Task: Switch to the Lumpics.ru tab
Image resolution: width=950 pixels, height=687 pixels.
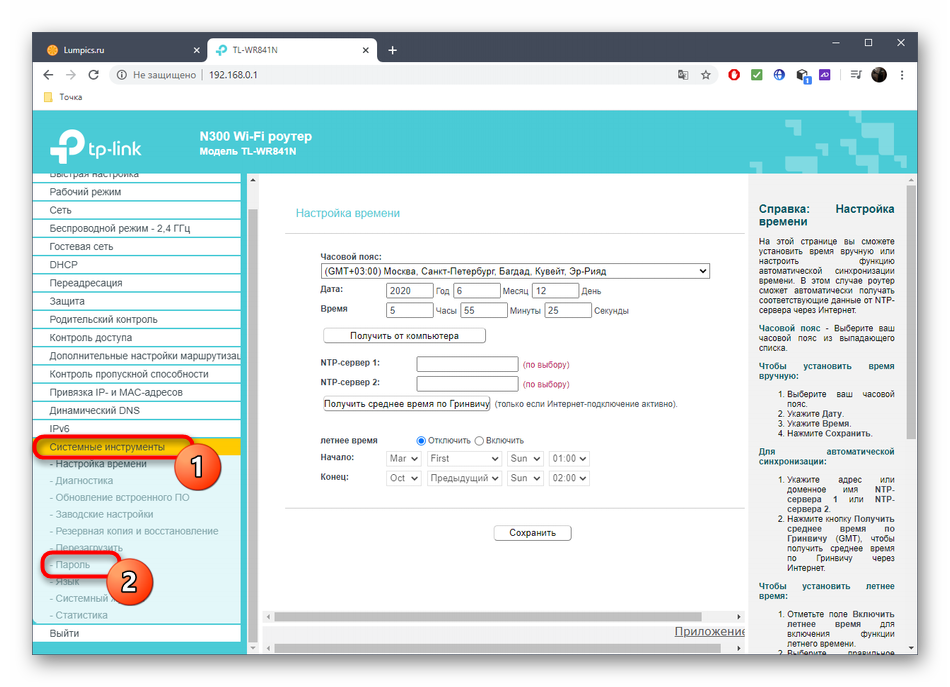Action: (x=120, y=50)
